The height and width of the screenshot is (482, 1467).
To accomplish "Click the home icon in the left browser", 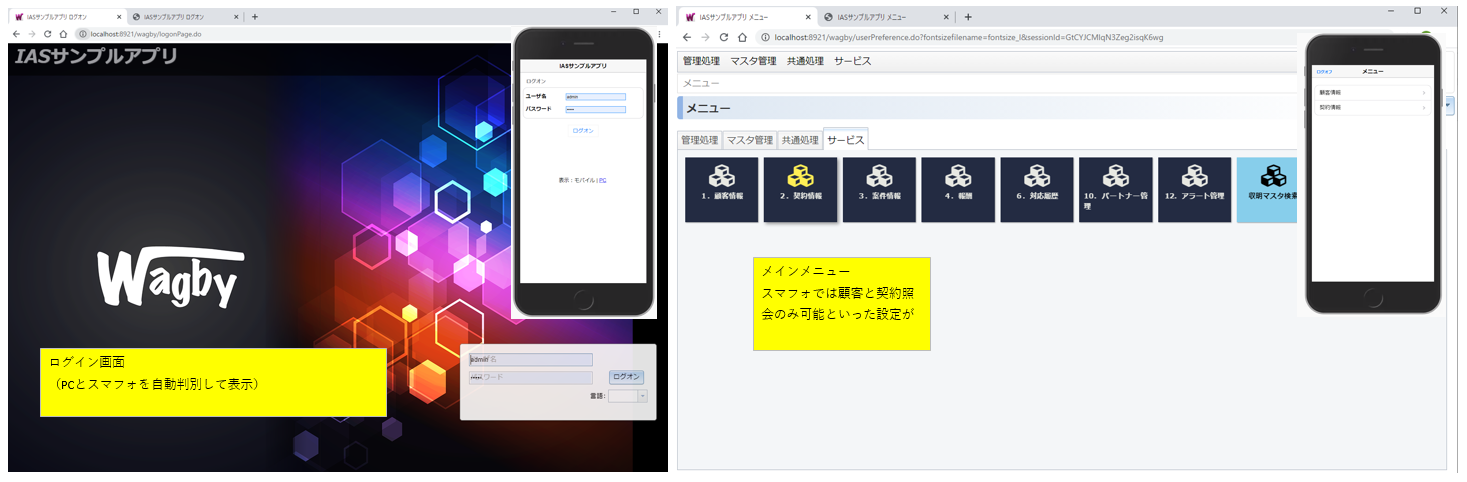I will point(64,33).
